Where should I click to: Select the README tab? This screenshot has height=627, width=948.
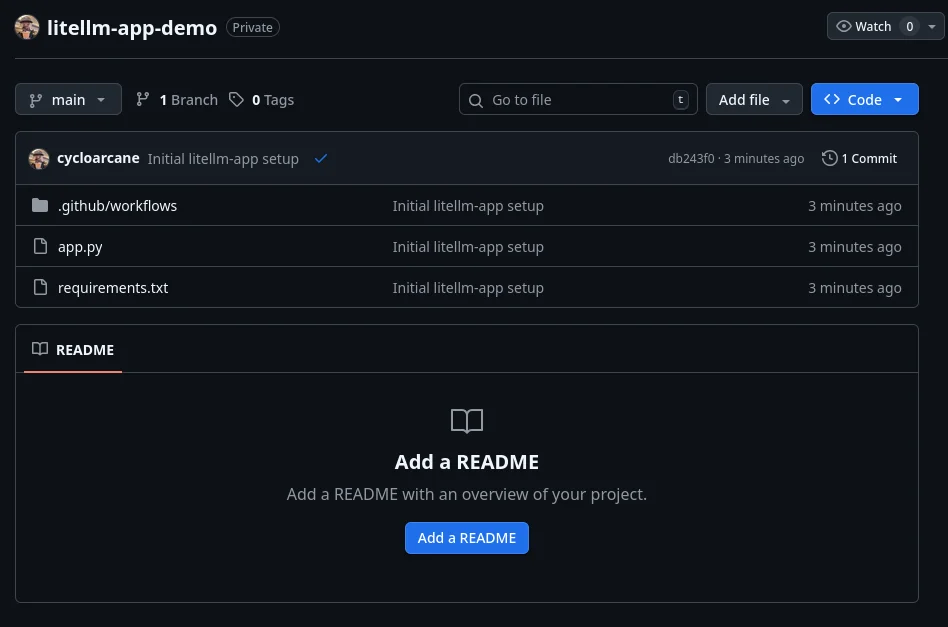click(73, 349)
